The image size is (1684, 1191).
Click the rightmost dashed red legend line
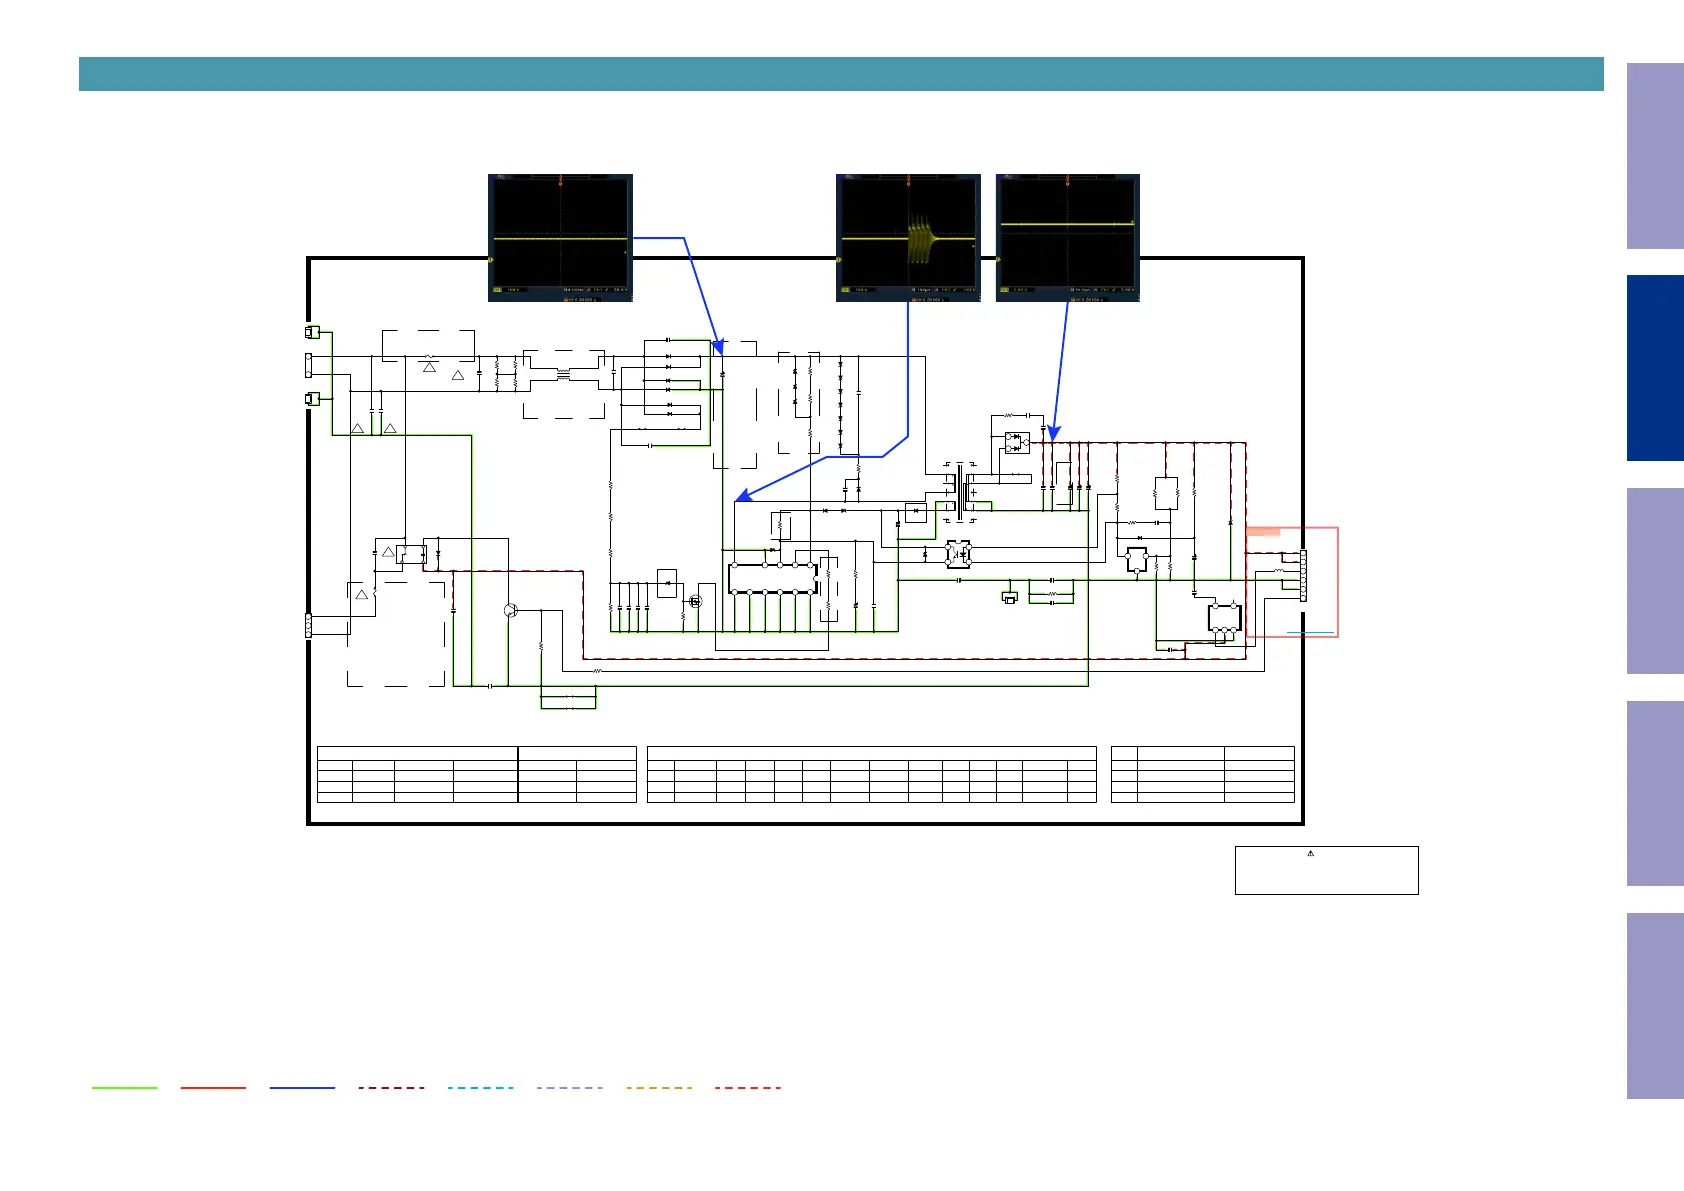tap(748, 1087)
